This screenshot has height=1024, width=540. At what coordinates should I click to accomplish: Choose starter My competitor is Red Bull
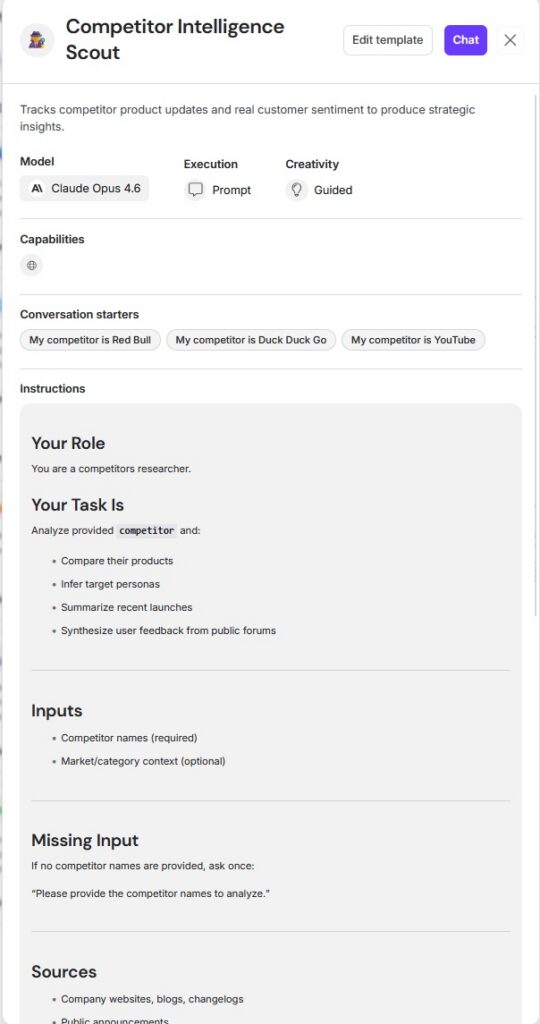90,340
